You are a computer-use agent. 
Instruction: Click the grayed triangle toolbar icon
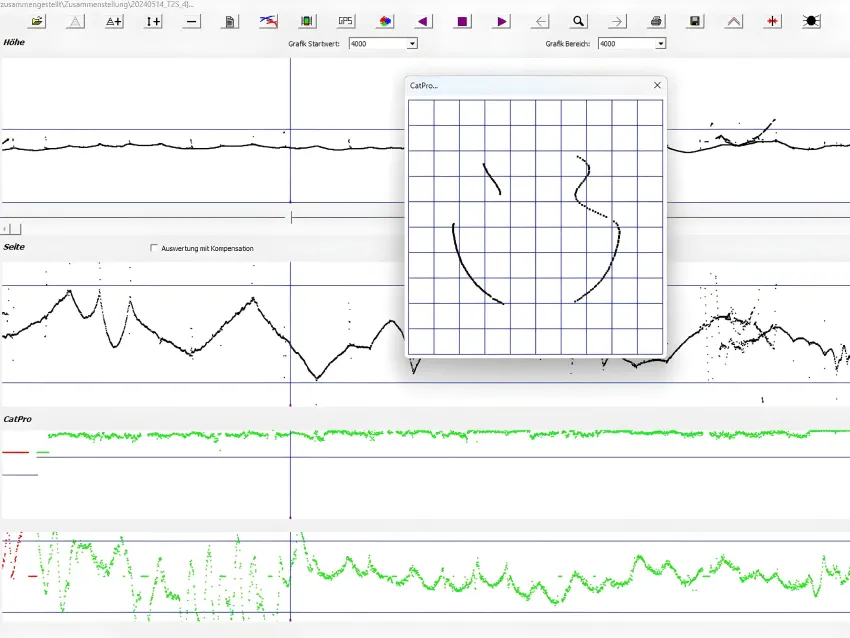click(75, 22)
